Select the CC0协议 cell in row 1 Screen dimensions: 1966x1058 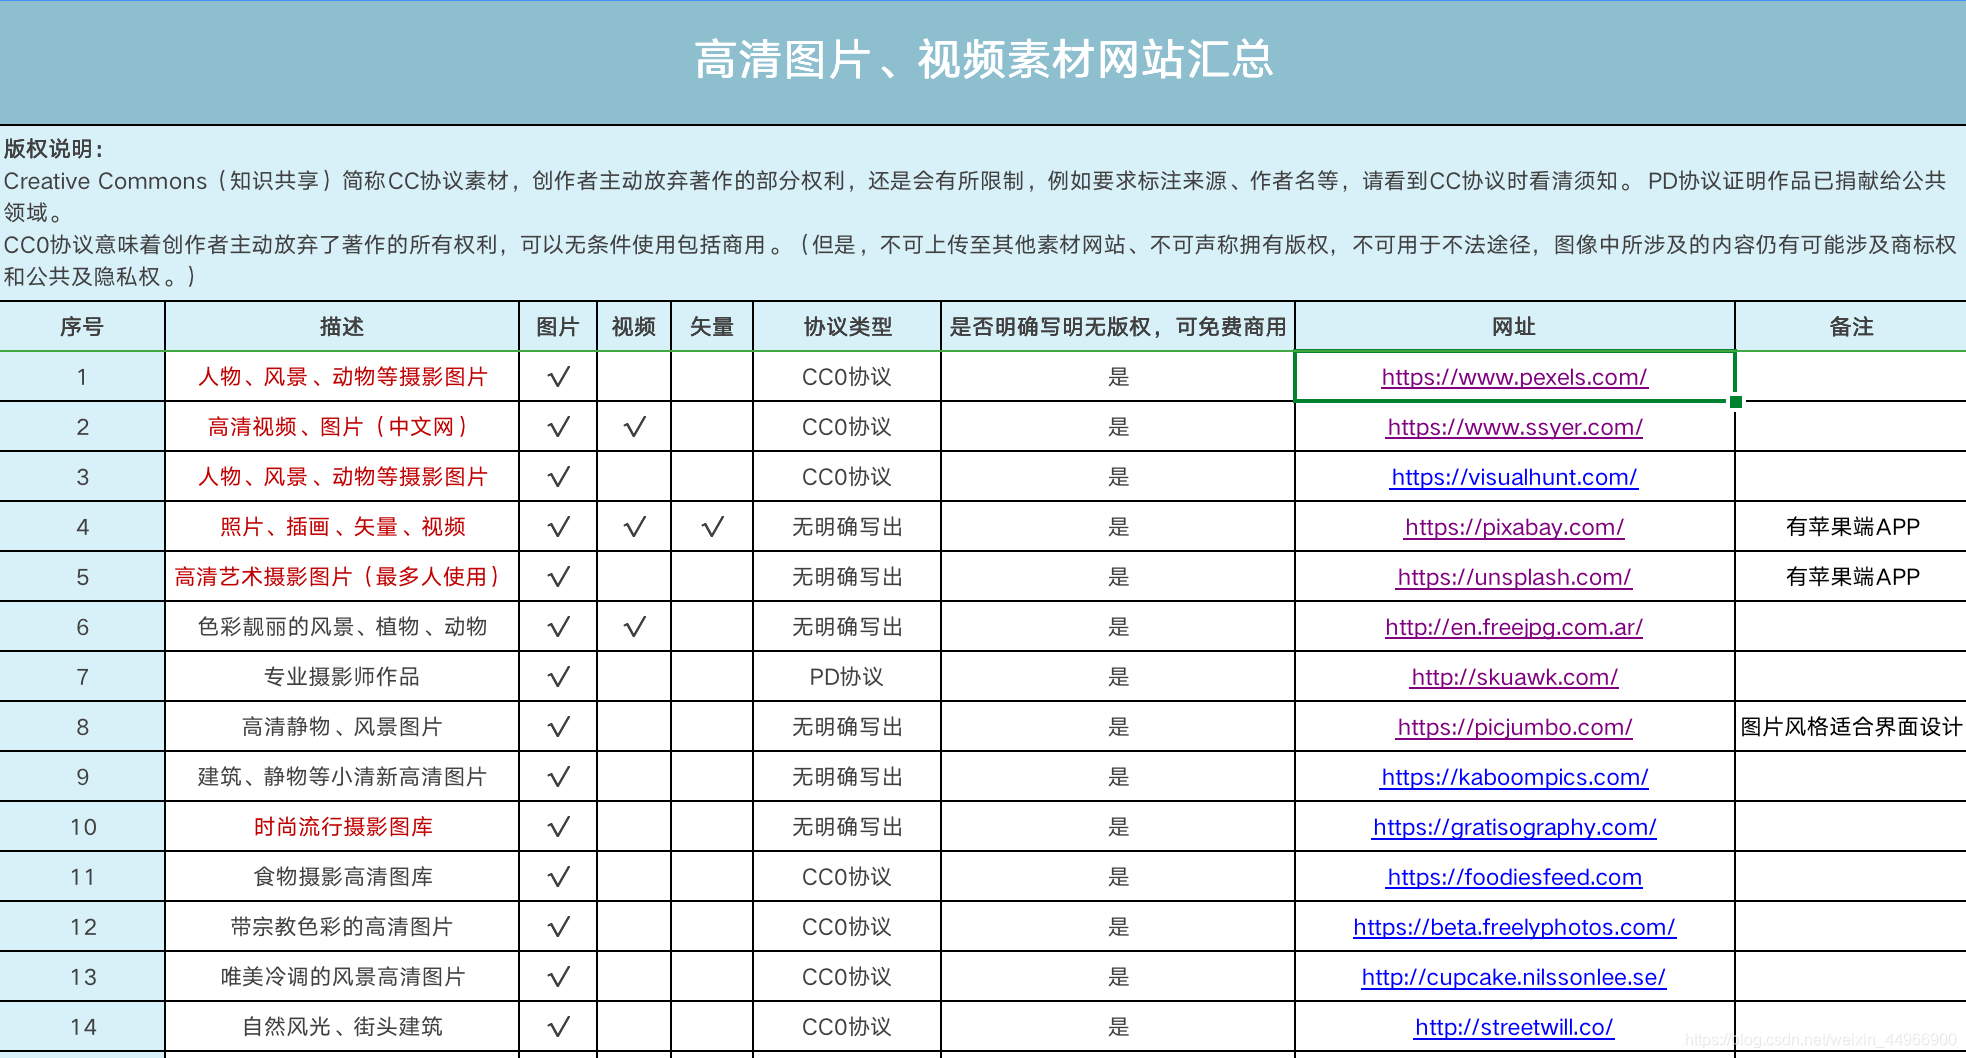click(x=847, y=377)
